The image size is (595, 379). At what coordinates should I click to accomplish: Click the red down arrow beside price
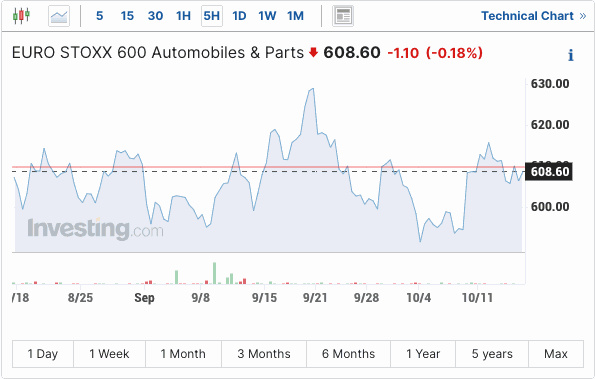pos(313,52)
